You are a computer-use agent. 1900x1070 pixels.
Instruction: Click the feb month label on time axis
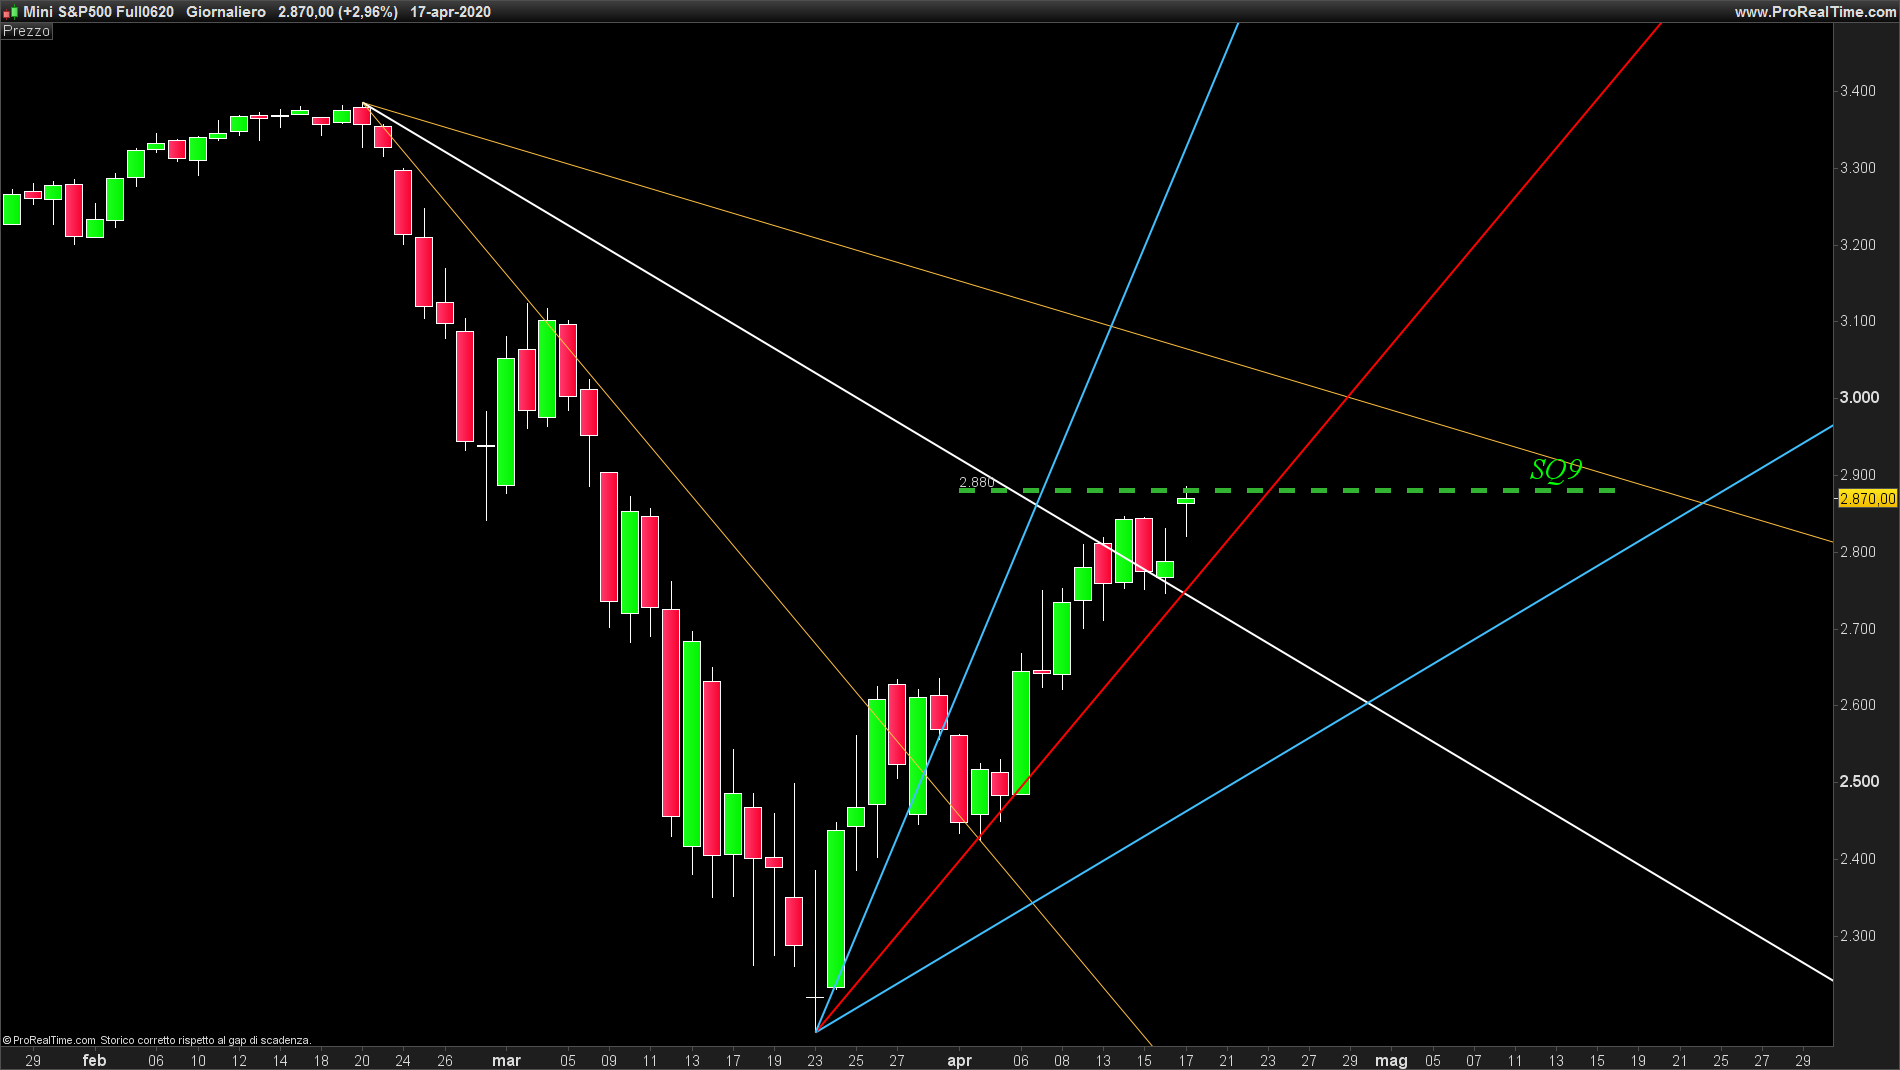point(94,1060)
